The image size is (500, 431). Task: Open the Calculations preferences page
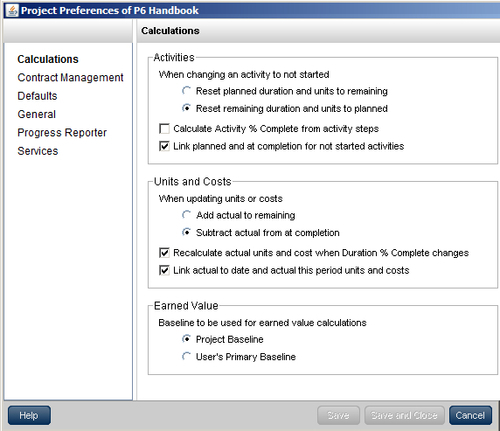[48, 59]
